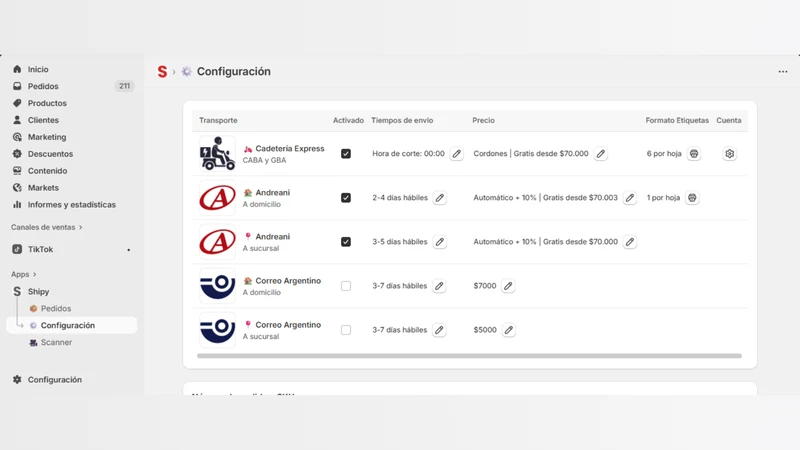Open print format for 6 por hoja
Screen dimensions: 800x450
[694, 154]
